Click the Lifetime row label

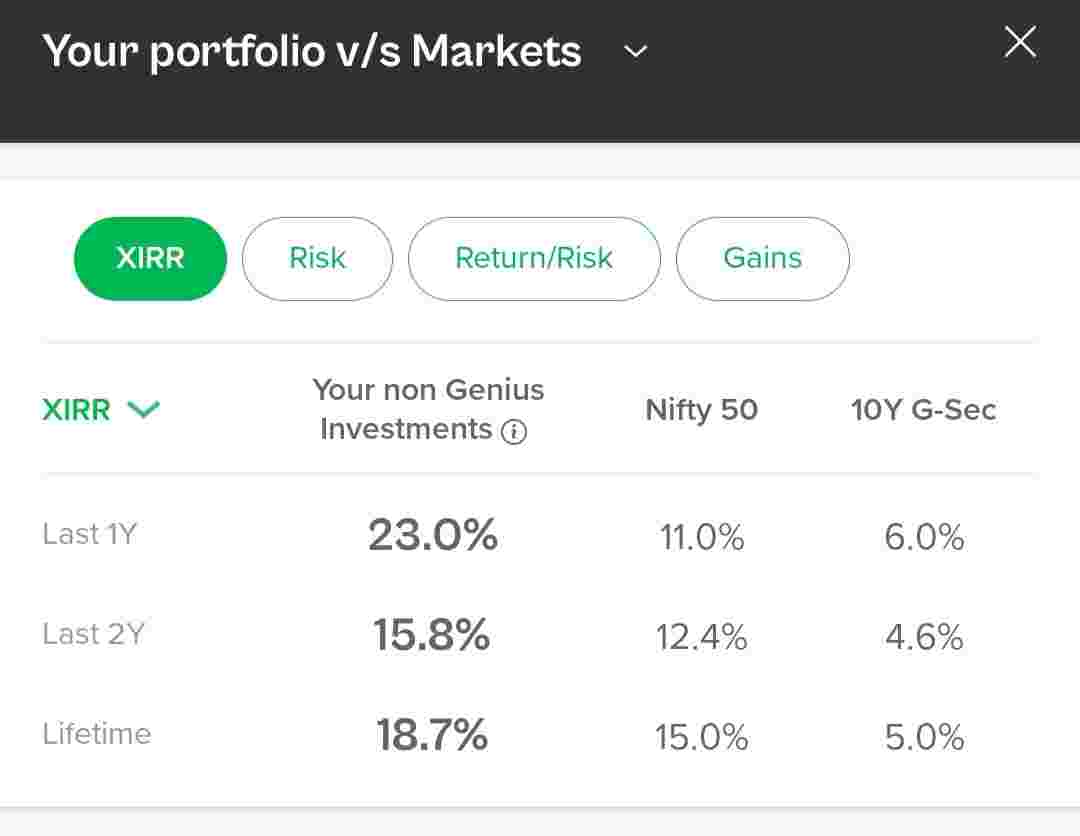coord(96,734)
